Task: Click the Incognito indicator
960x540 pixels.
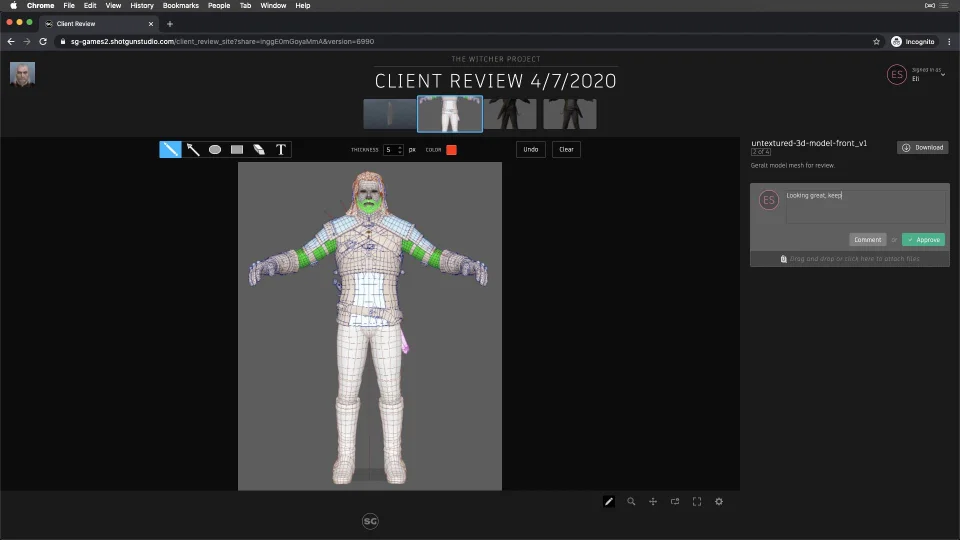Action: (x=913, y=42)
